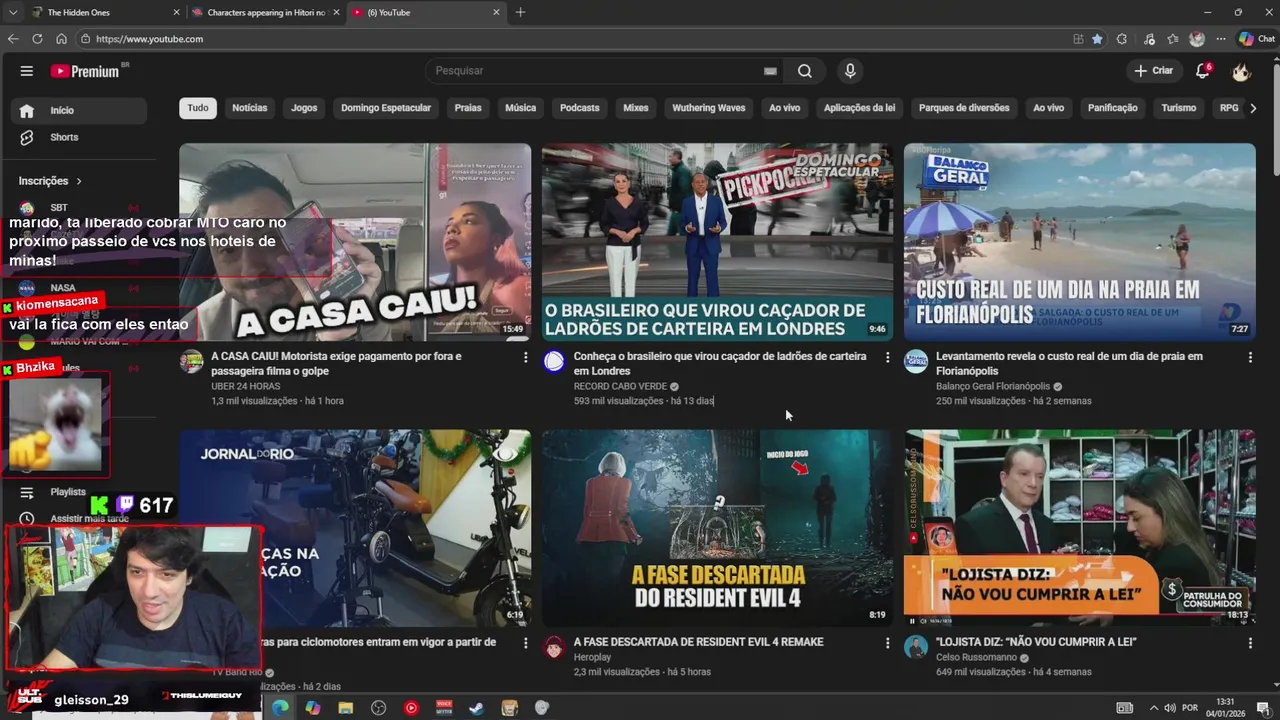Open a new browser tab with plus
Image resolution: width=1280 pixels, height=720 pixels.
point(520,12)
